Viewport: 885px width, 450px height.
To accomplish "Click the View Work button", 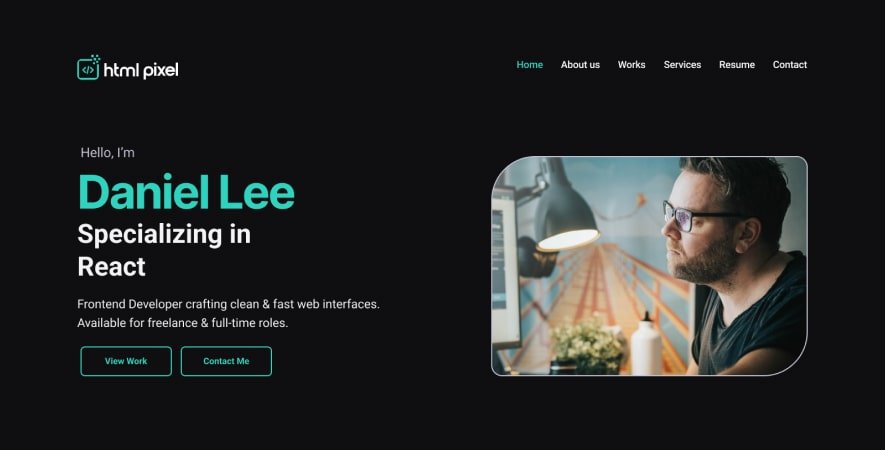I will point(126,361).
